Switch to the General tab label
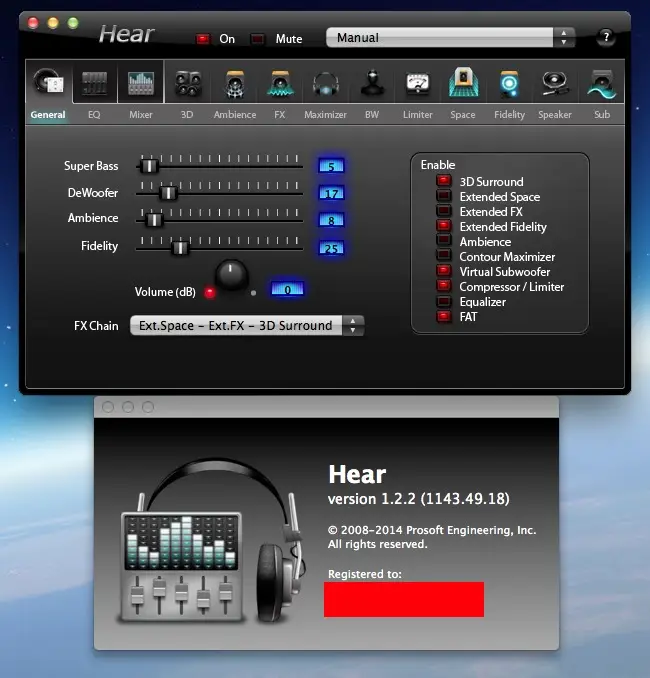This screenshot has width=650, height=678. [48, 115]
